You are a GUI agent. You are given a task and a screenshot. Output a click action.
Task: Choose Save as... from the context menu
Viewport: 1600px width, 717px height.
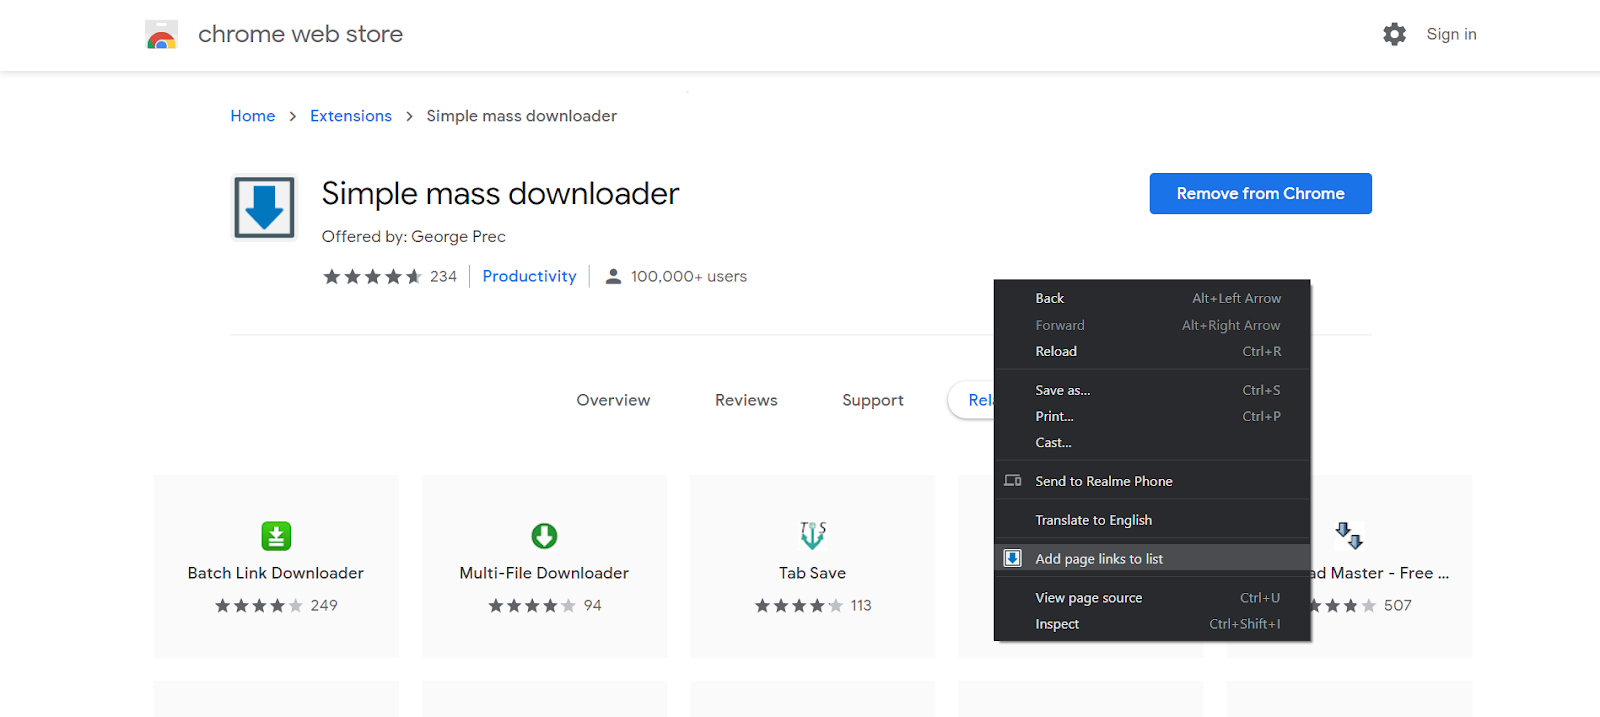(1152, 390)
